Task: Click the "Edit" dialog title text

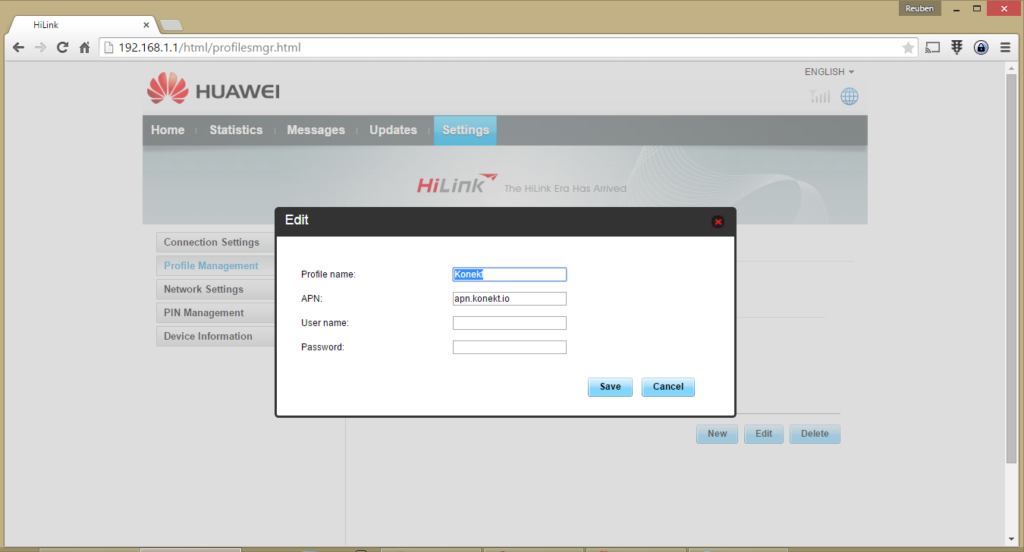Action: 296,220
